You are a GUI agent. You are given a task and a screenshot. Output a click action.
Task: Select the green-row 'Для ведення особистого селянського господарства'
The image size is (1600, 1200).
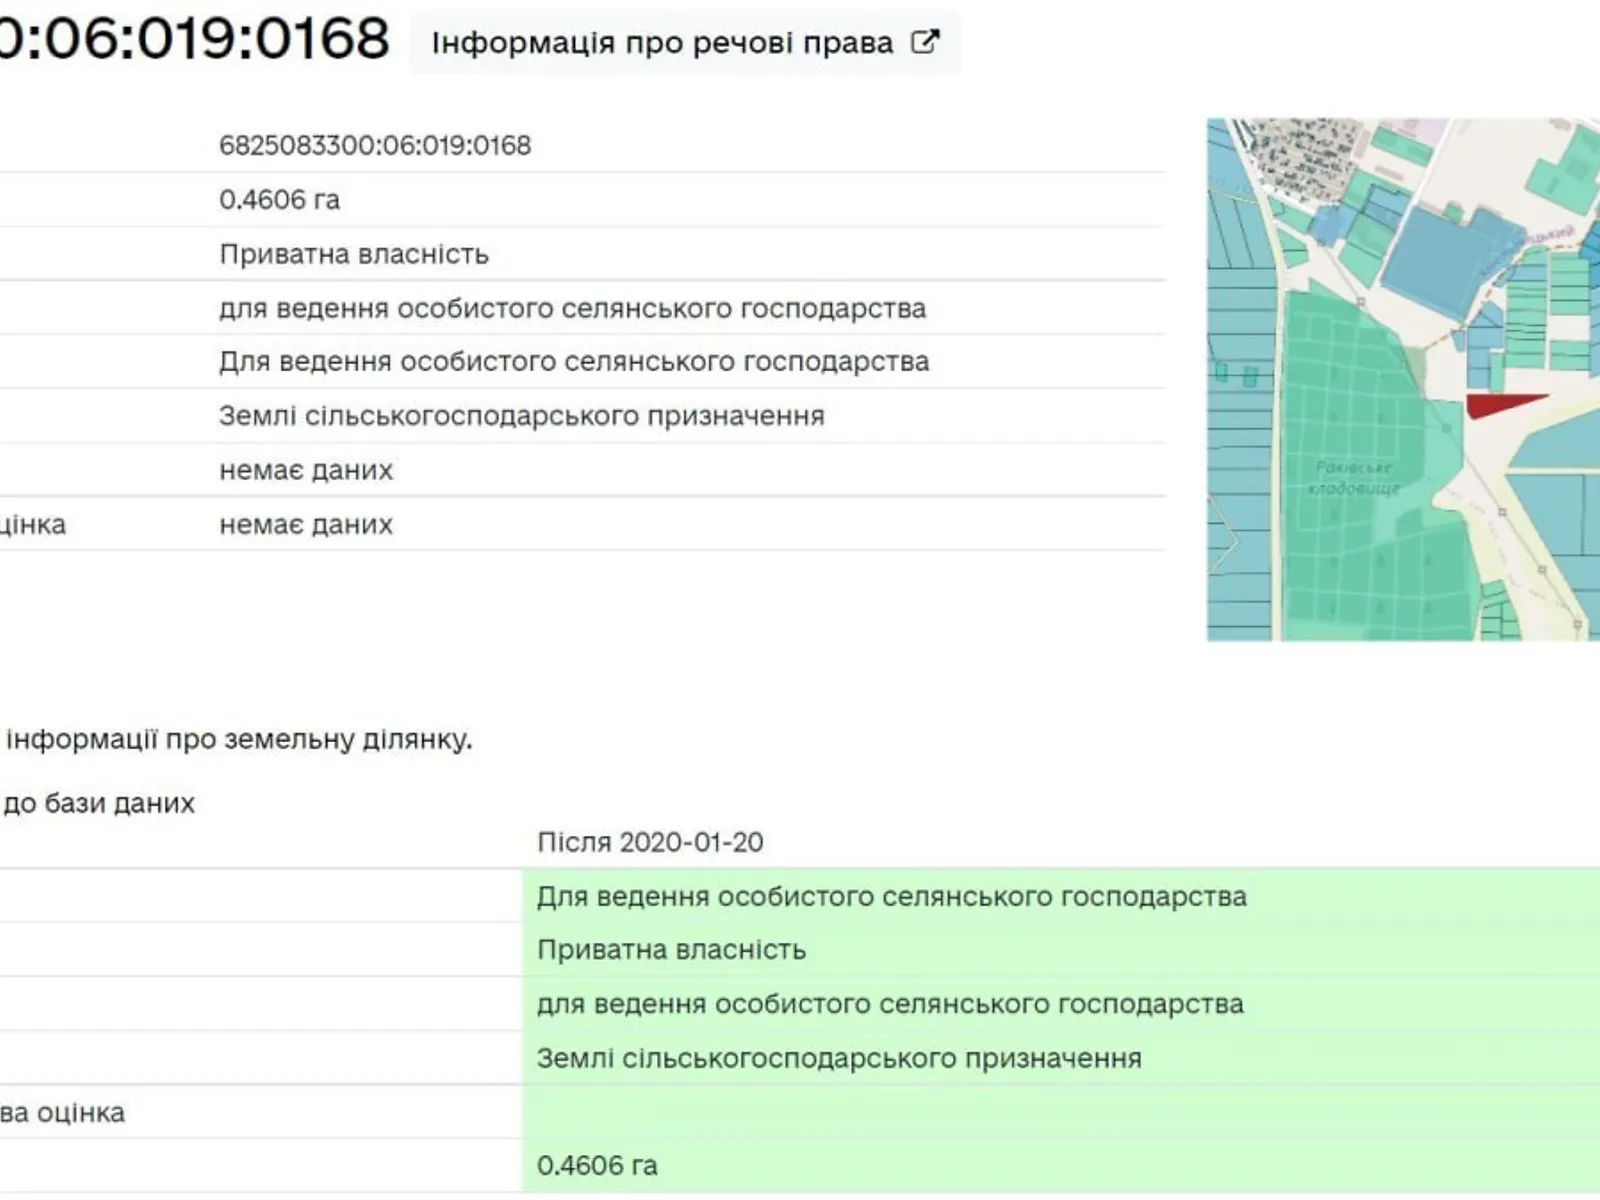[x=892, y=896]
